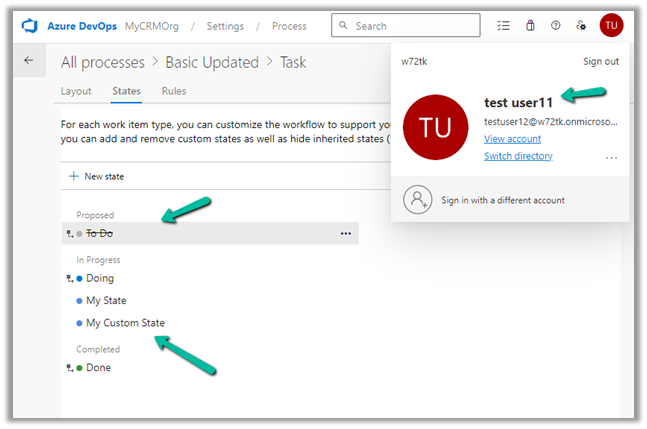
Task: Select the States tab
Action: pos(126,91)
